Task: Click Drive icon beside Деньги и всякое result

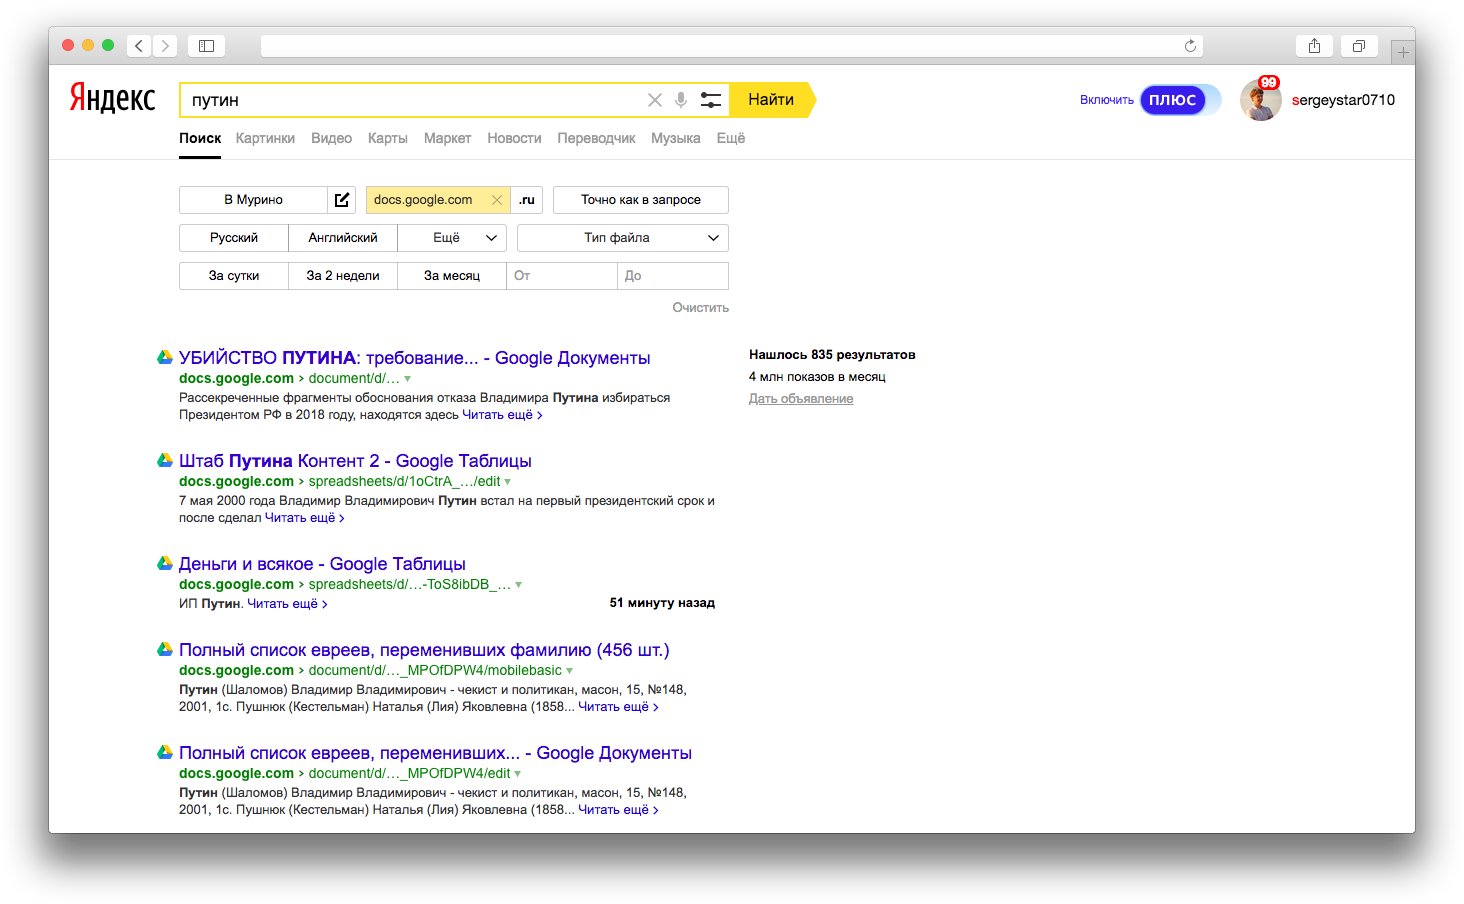Action: pos(165,563)
